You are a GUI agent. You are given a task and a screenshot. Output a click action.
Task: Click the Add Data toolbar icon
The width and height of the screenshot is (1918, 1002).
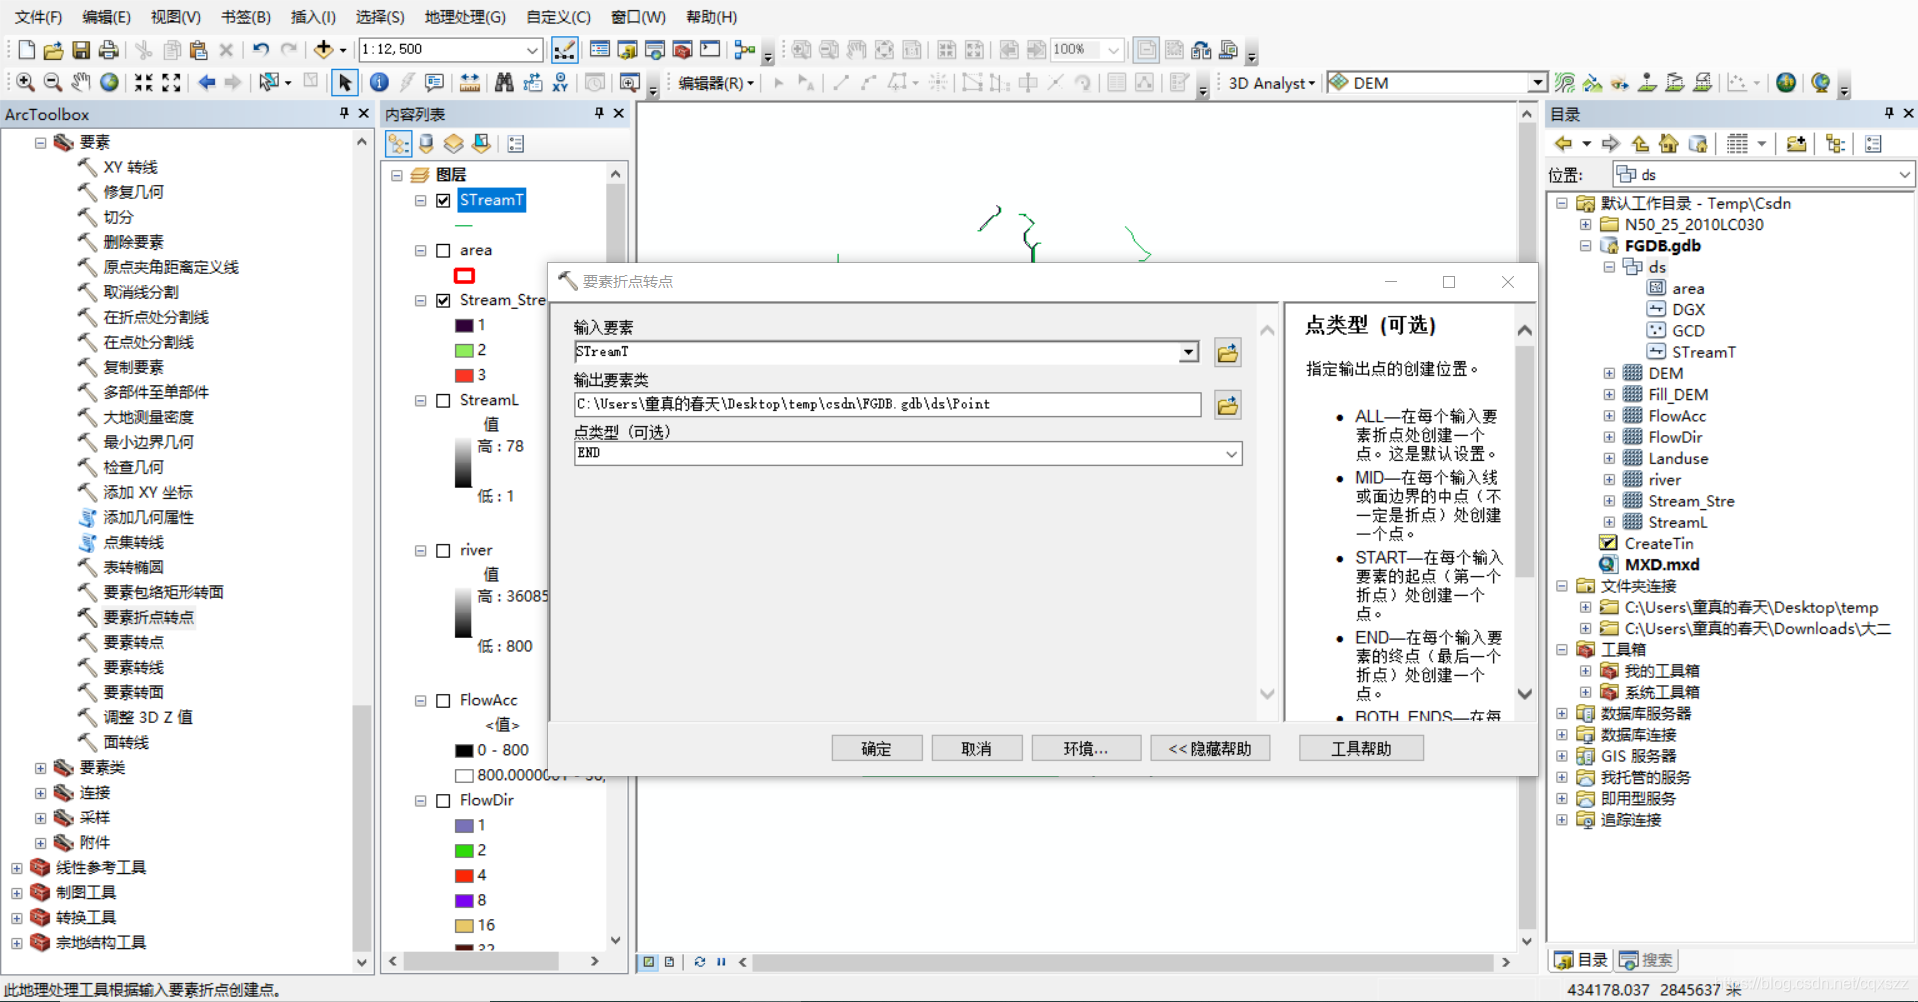(323, 49)
